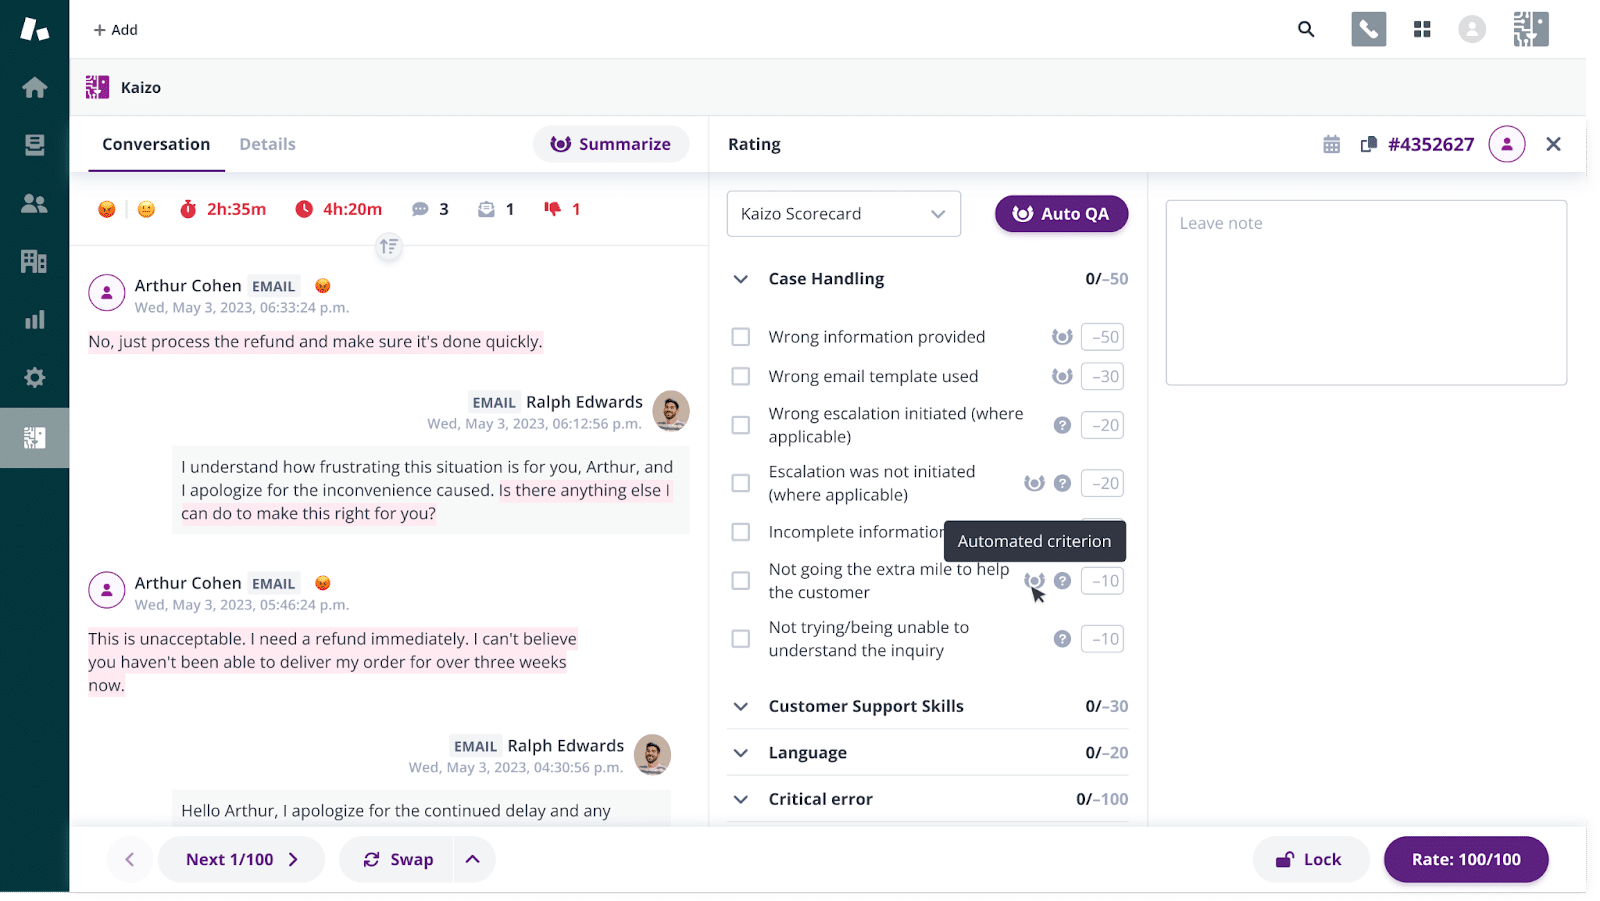Check Incomplete information checkbox
Image resolution: width=1600 pixels, height=901 pixels.
click(741, 532)
